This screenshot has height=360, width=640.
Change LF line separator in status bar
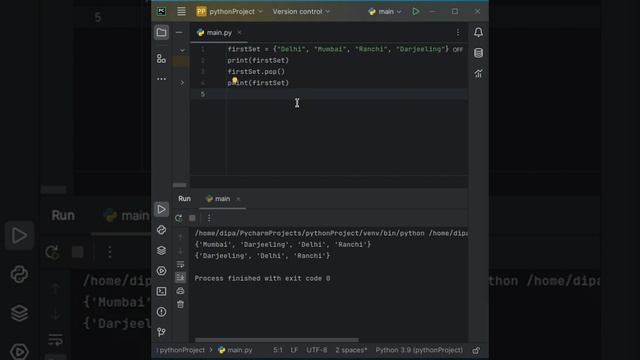click(x=294, y=350)
